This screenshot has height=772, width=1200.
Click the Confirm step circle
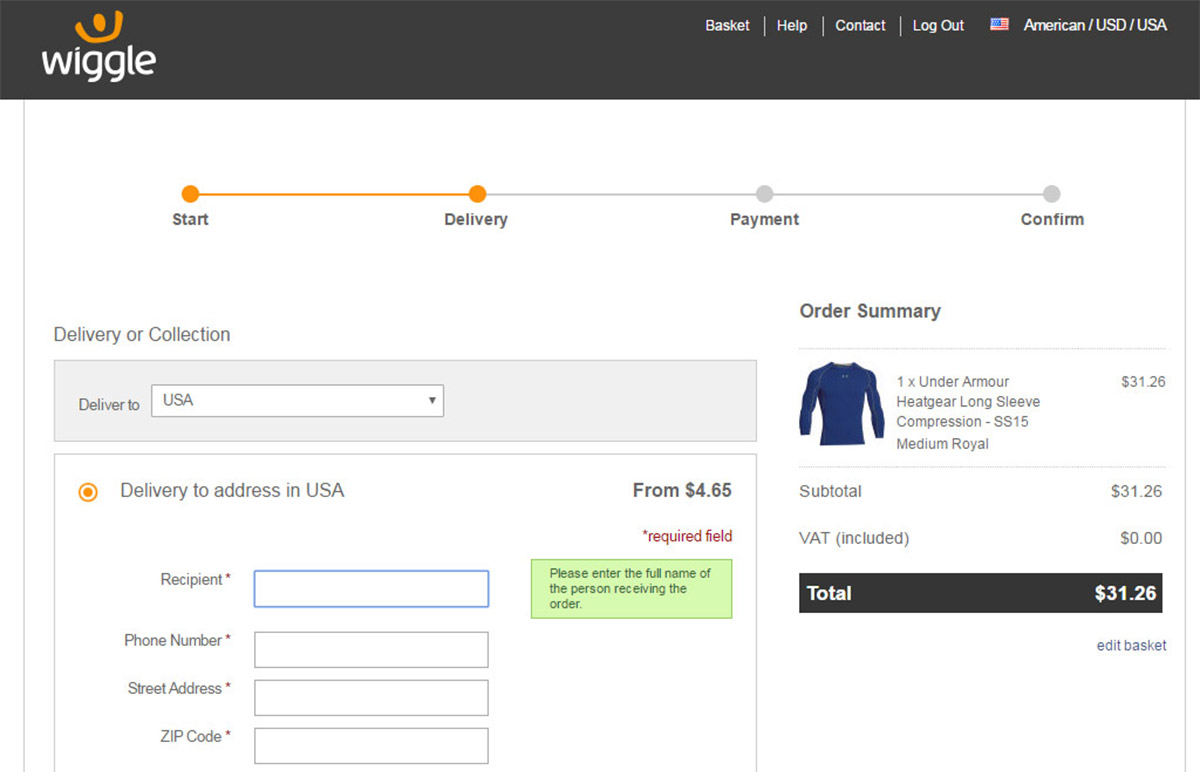click(x=1051, y=194)
